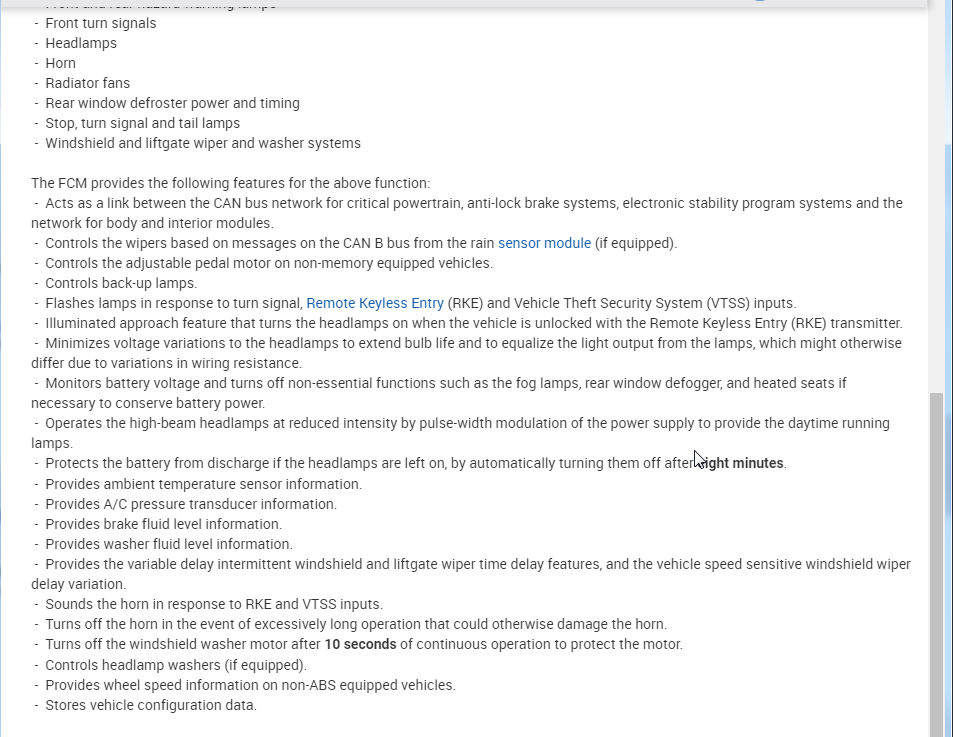Click "Provides washer fluid level information" line
The width and height of the screenshot is (953, 737).
[x=168, y=544]
